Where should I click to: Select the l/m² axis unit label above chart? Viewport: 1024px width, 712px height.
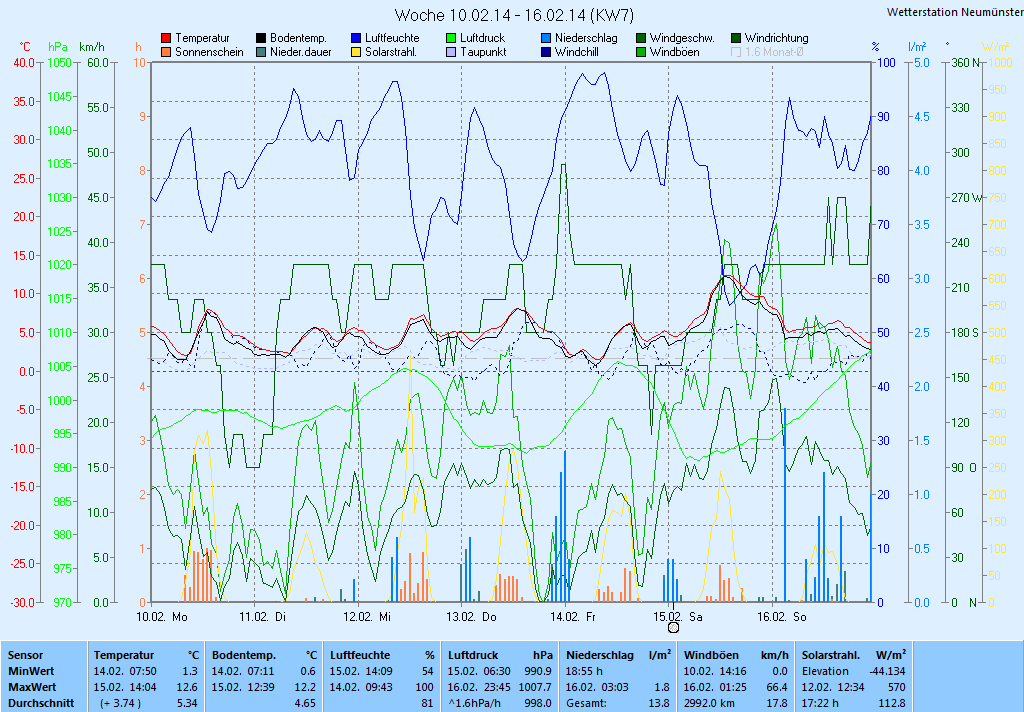[x=918, y=47]
